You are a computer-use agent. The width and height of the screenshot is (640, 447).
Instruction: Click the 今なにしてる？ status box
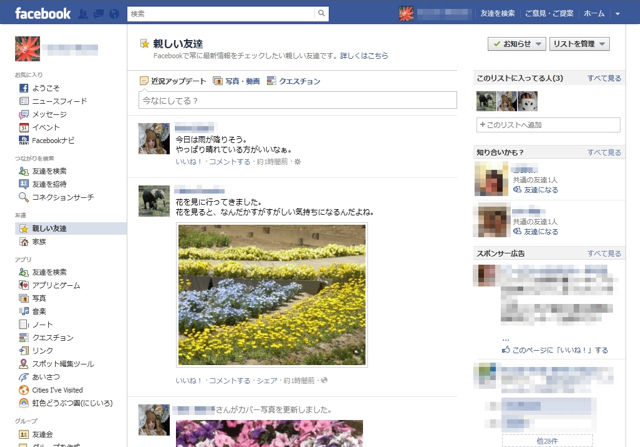click(298, 100)
